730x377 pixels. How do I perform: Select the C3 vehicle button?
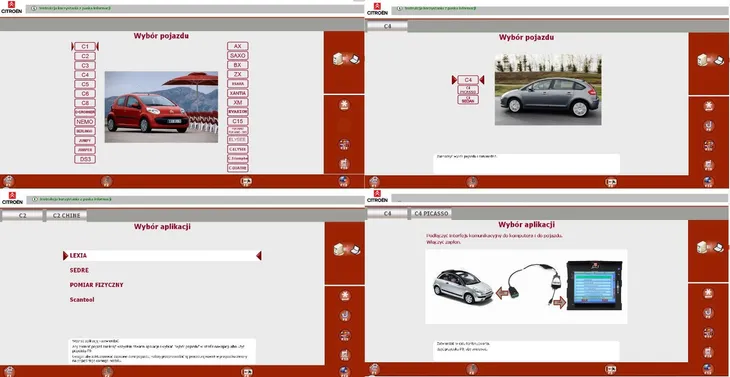[85, 66]
